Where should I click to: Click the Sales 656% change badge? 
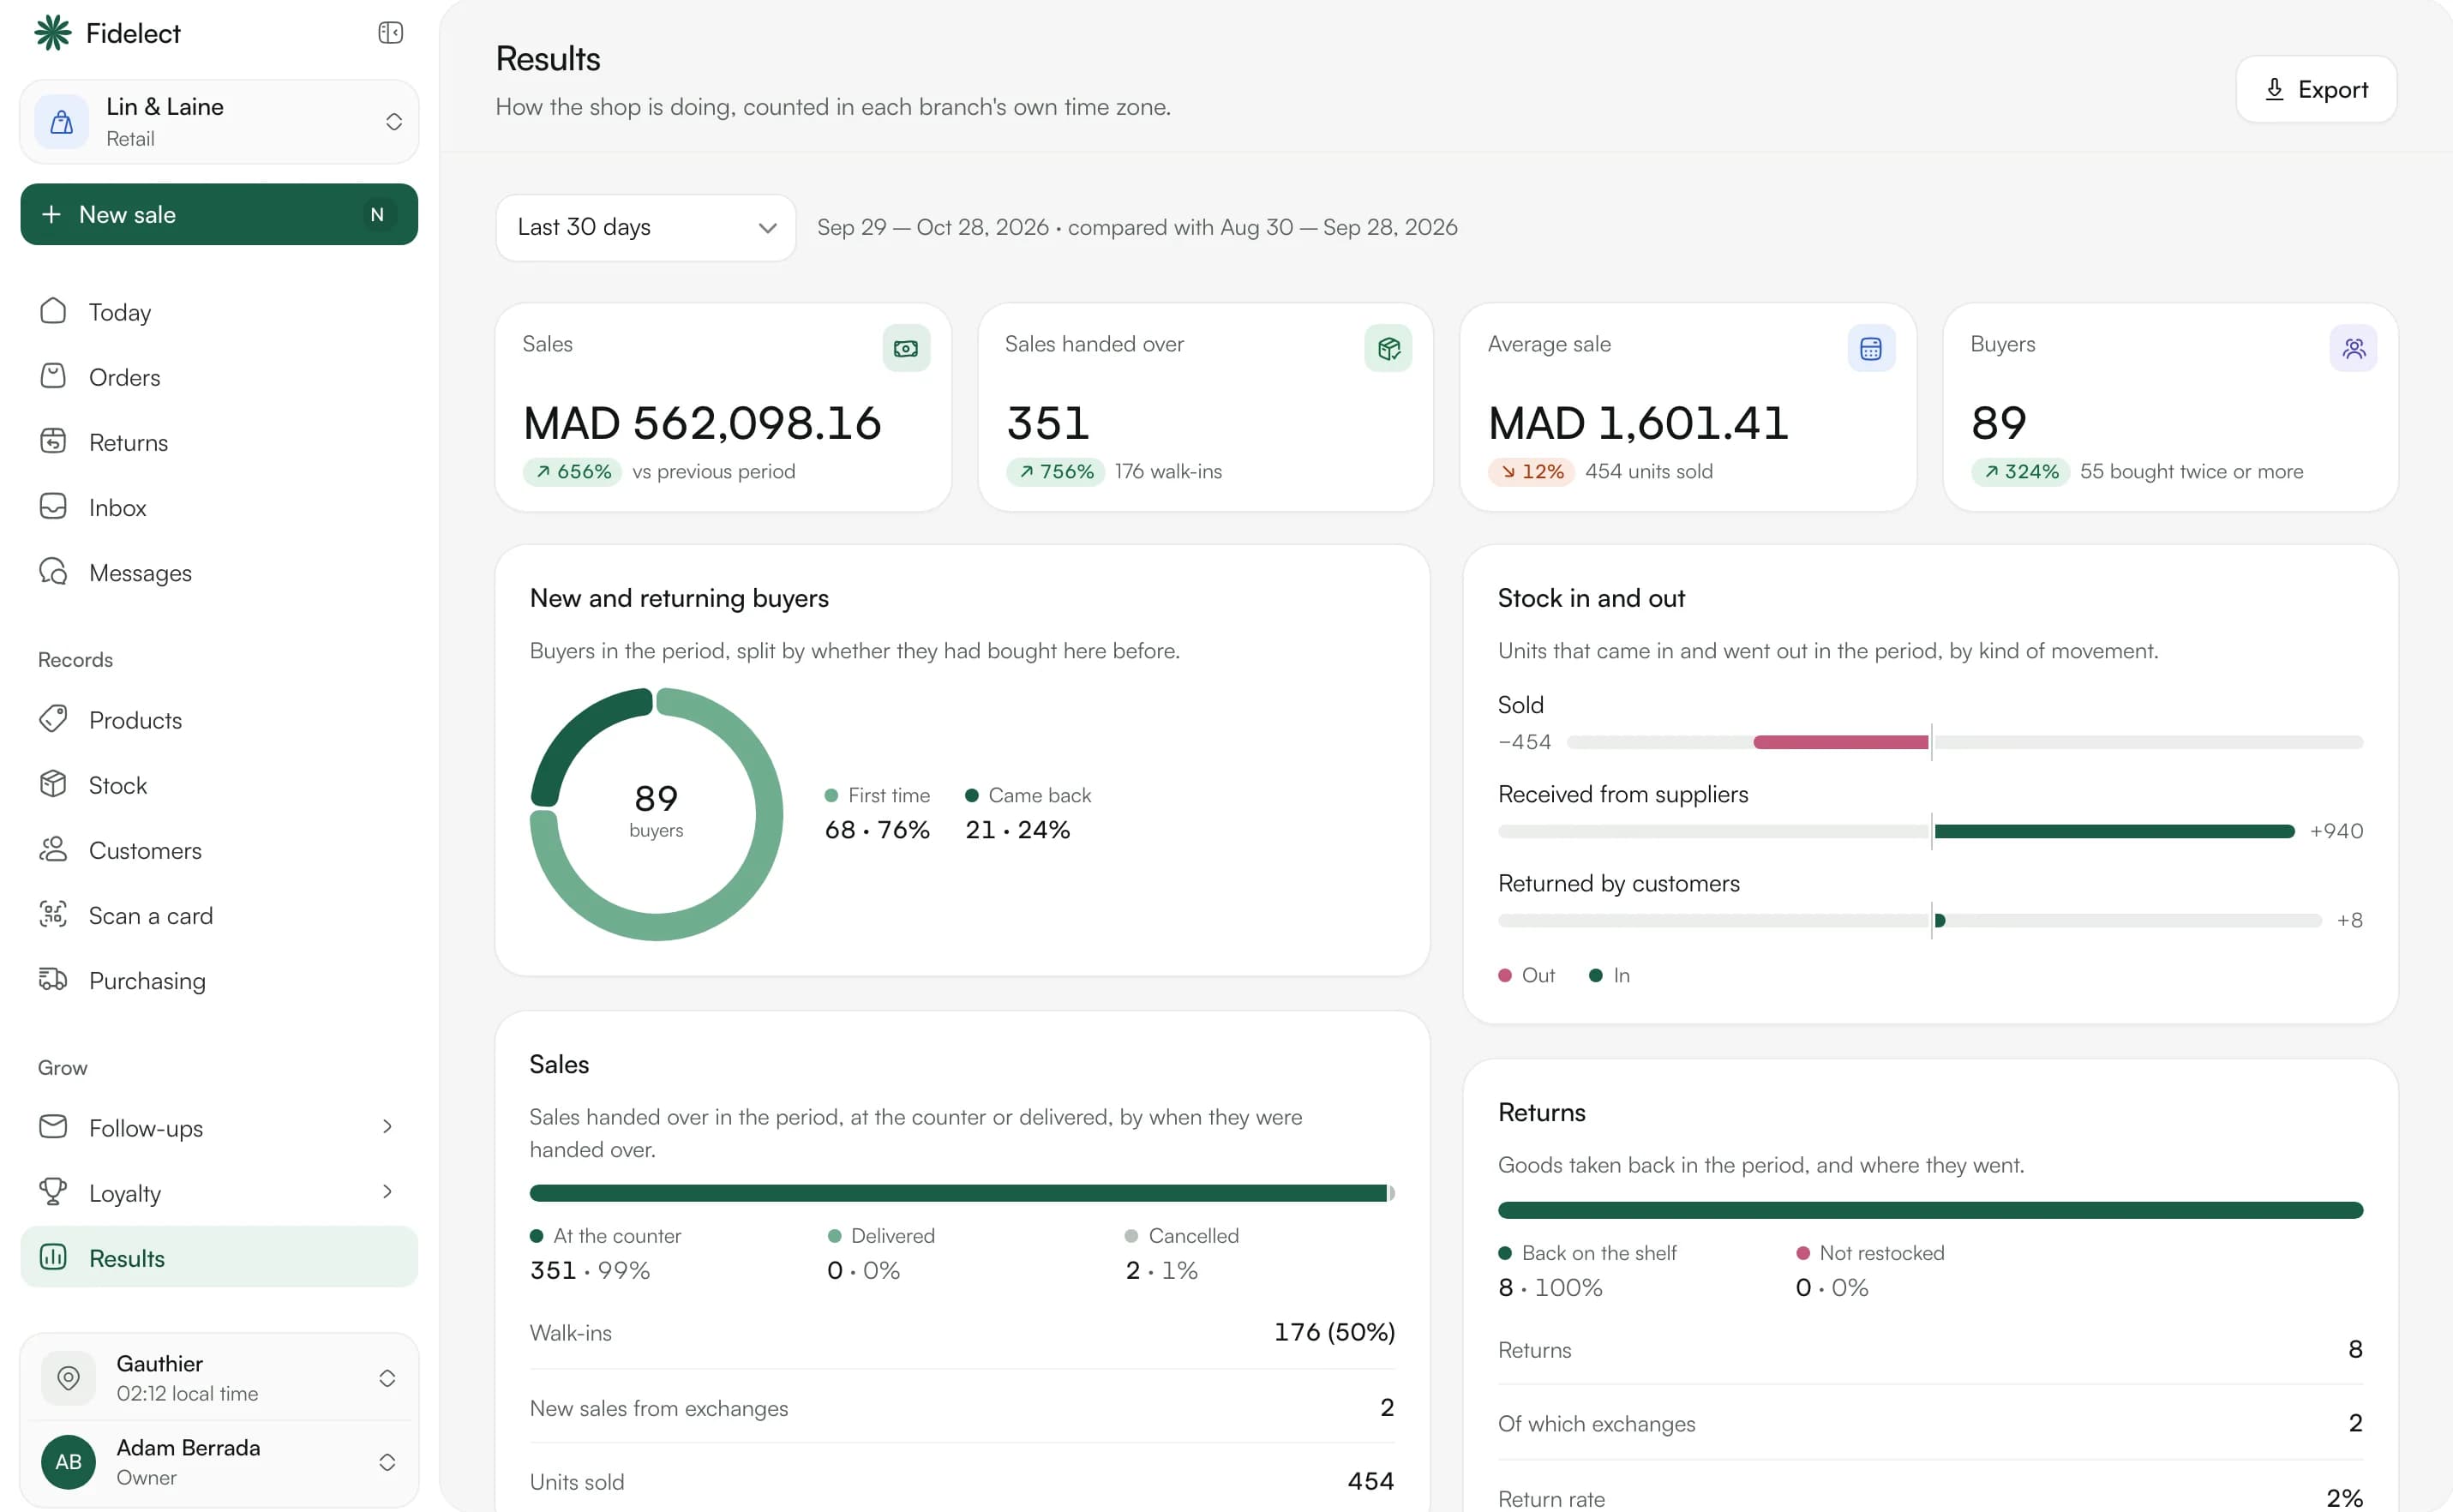coord(572,472)
